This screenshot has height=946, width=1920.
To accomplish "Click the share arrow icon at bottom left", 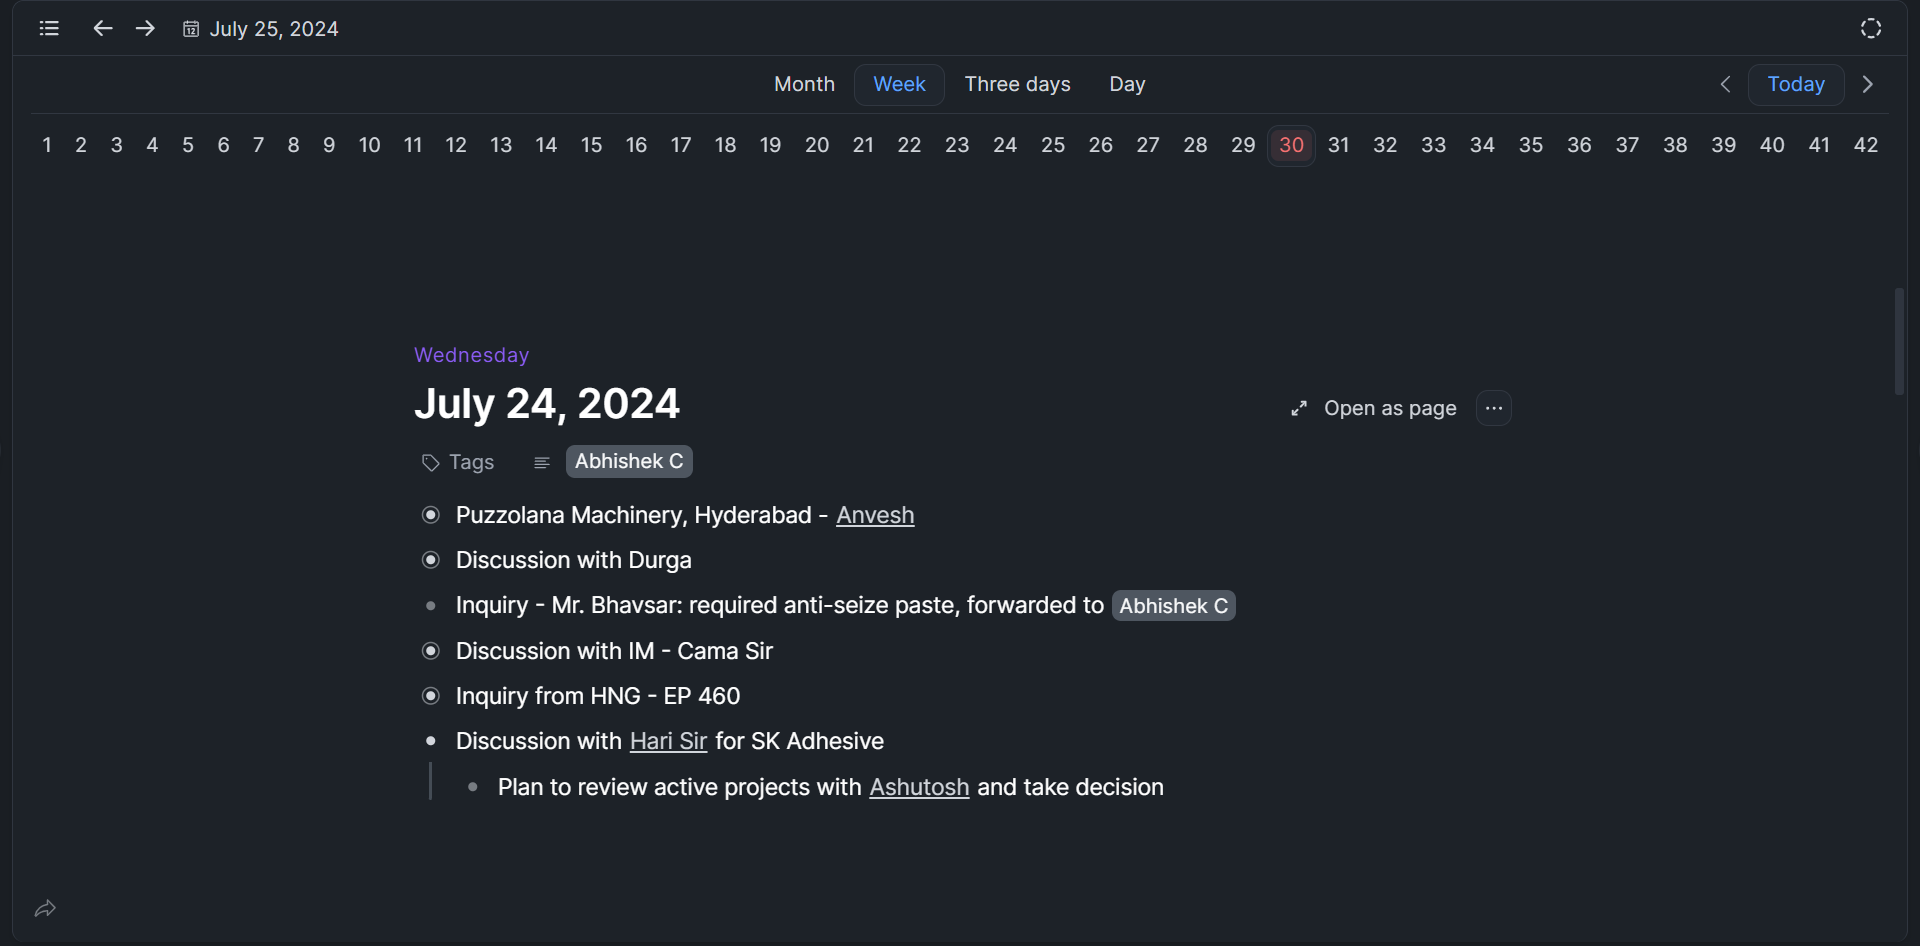I will [x=45, y=909].
